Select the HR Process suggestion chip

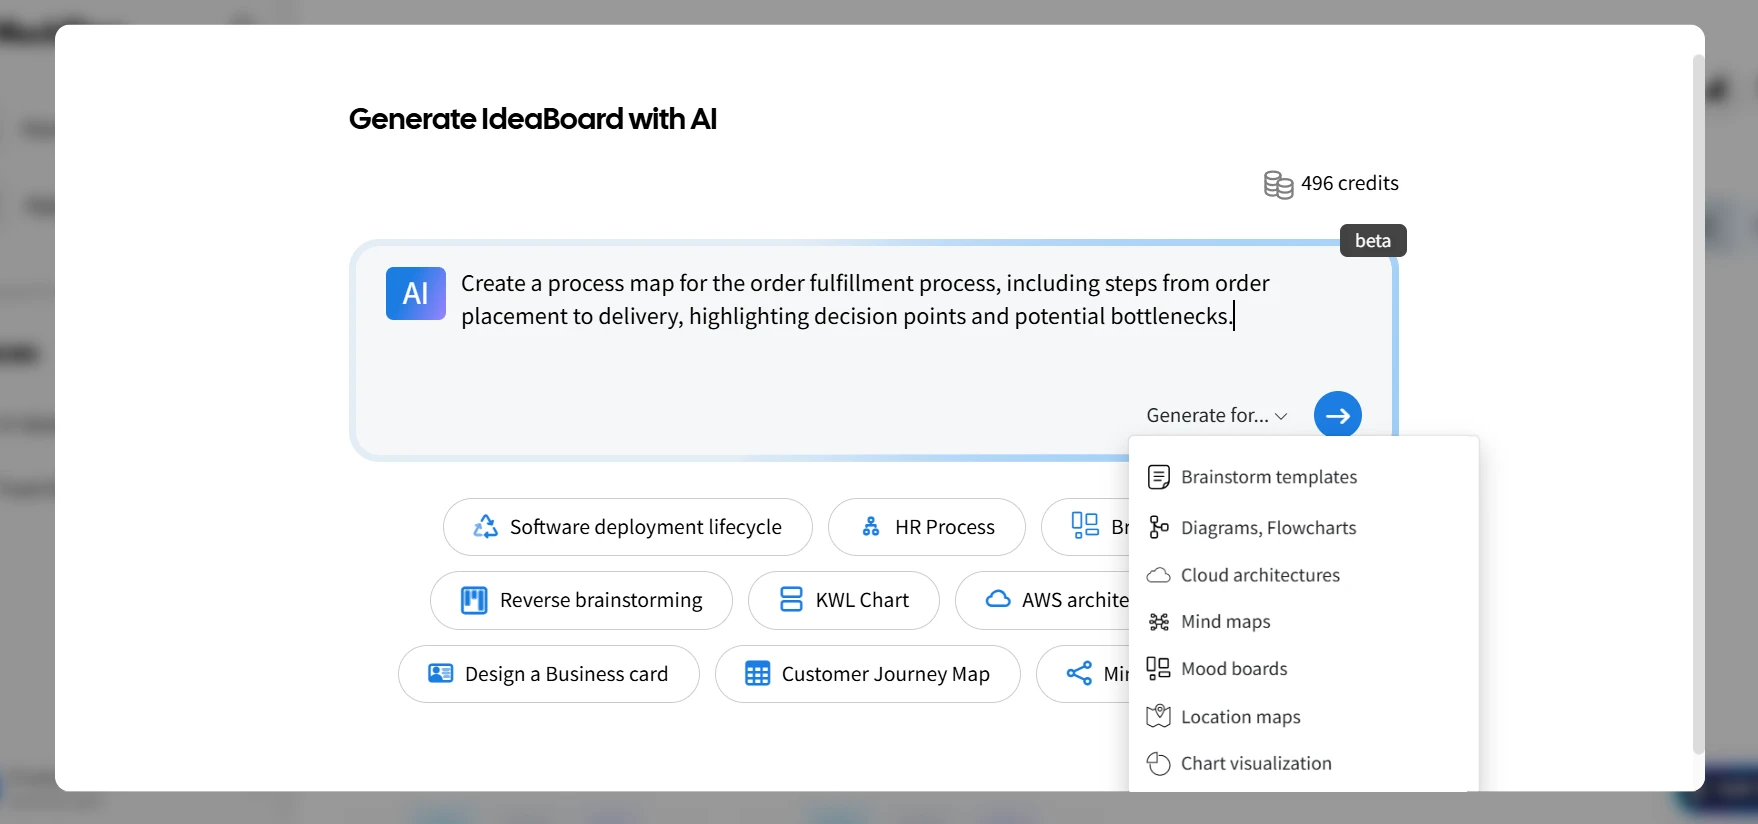[926, 527]
